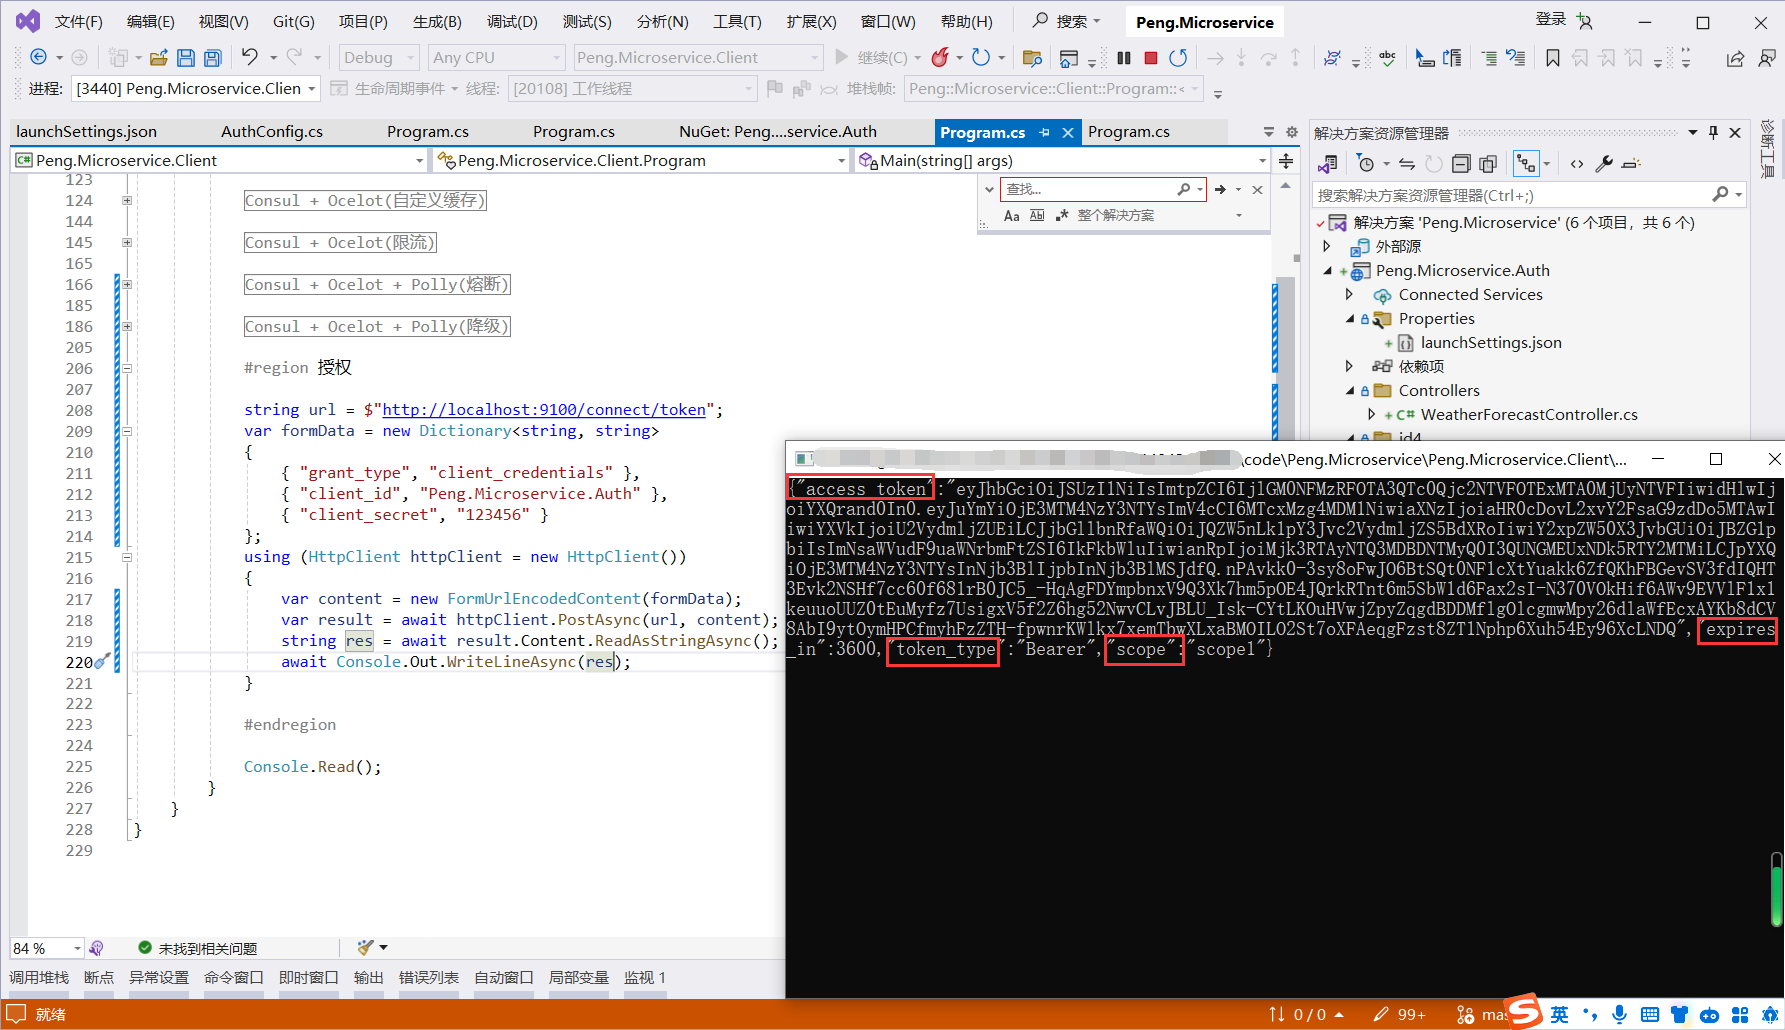Image resolution: width=1785 pixels, height=1030 pixels.
Task: Select launchSettings.json in Solution Explorer tree
Action: (x=1491, y=343)
